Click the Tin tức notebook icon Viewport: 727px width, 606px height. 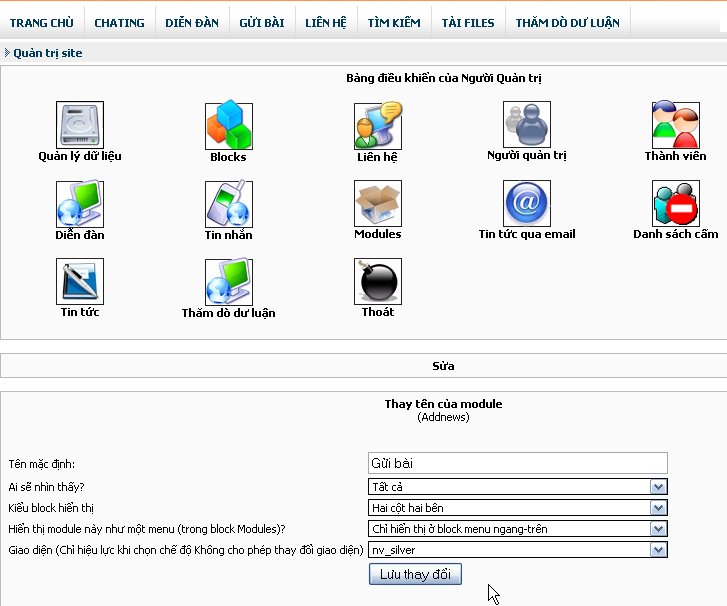(x=80, y=281)
